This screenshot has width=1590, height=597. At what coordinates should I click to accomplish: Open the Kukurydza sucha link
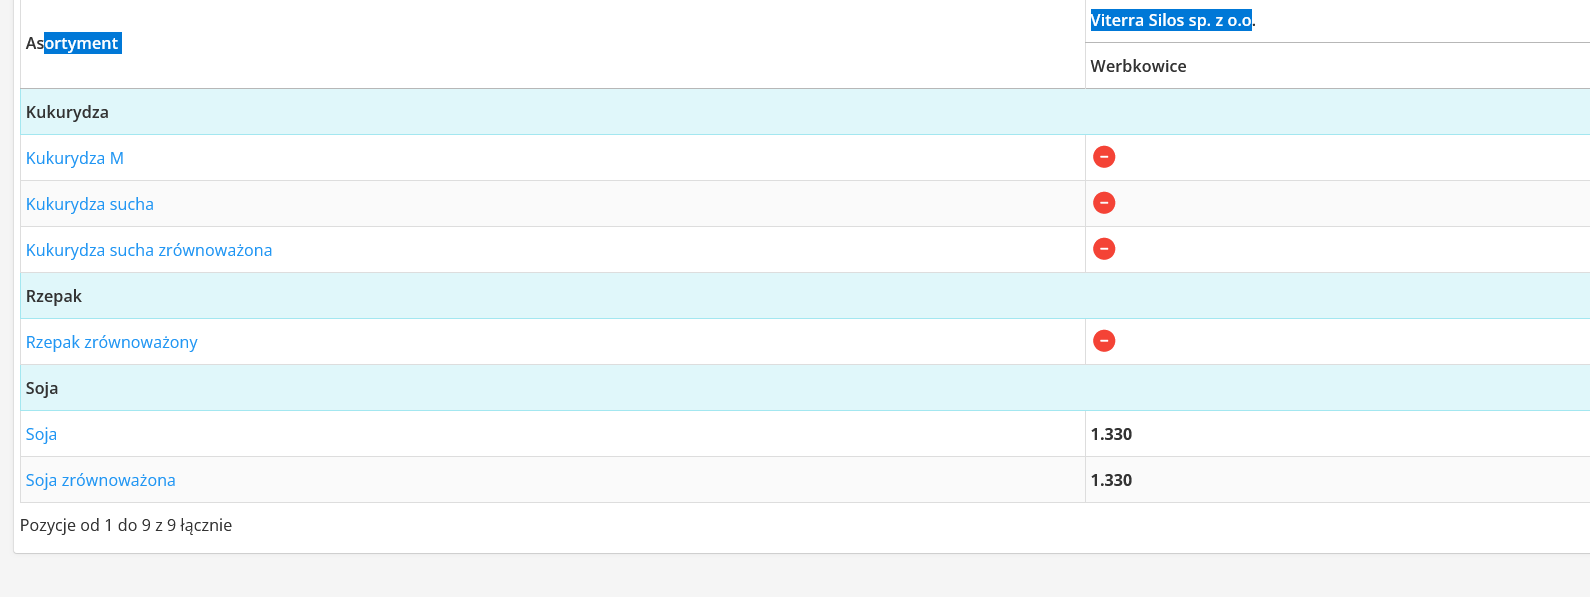90,204
